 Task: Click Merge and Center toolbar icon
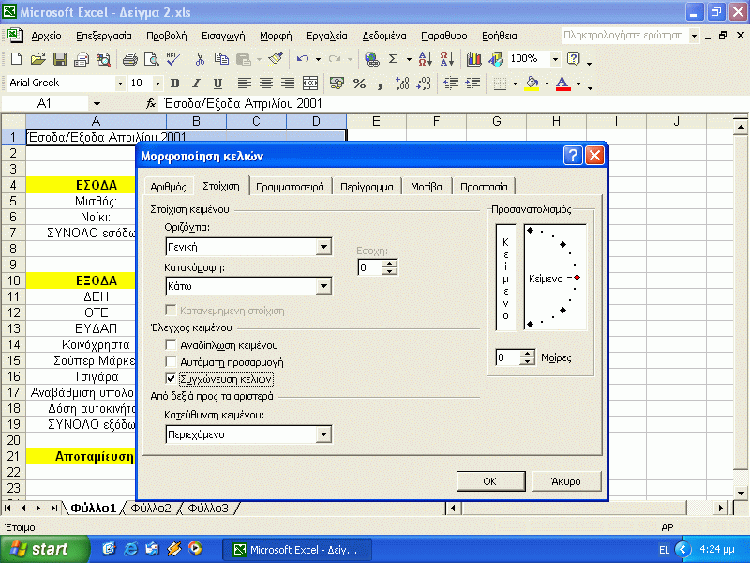click(310, 83)
